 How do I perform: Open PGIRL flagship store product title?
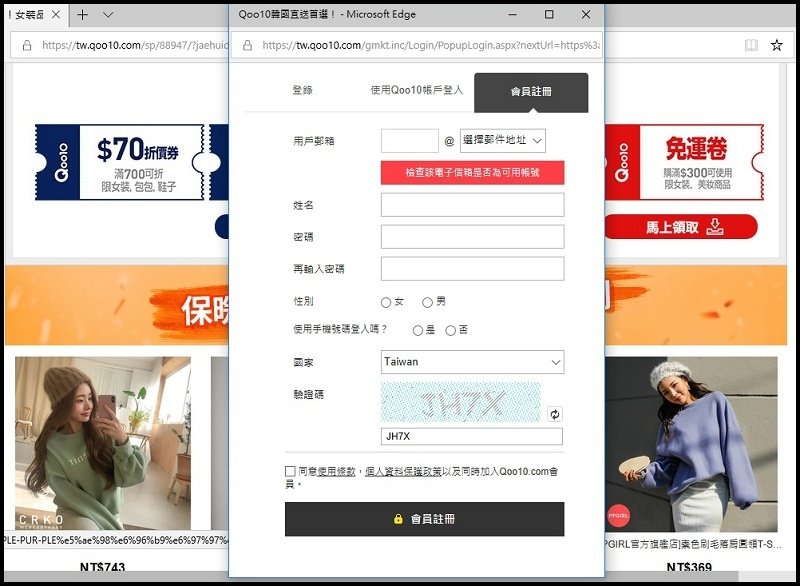(x=693, y=544)
